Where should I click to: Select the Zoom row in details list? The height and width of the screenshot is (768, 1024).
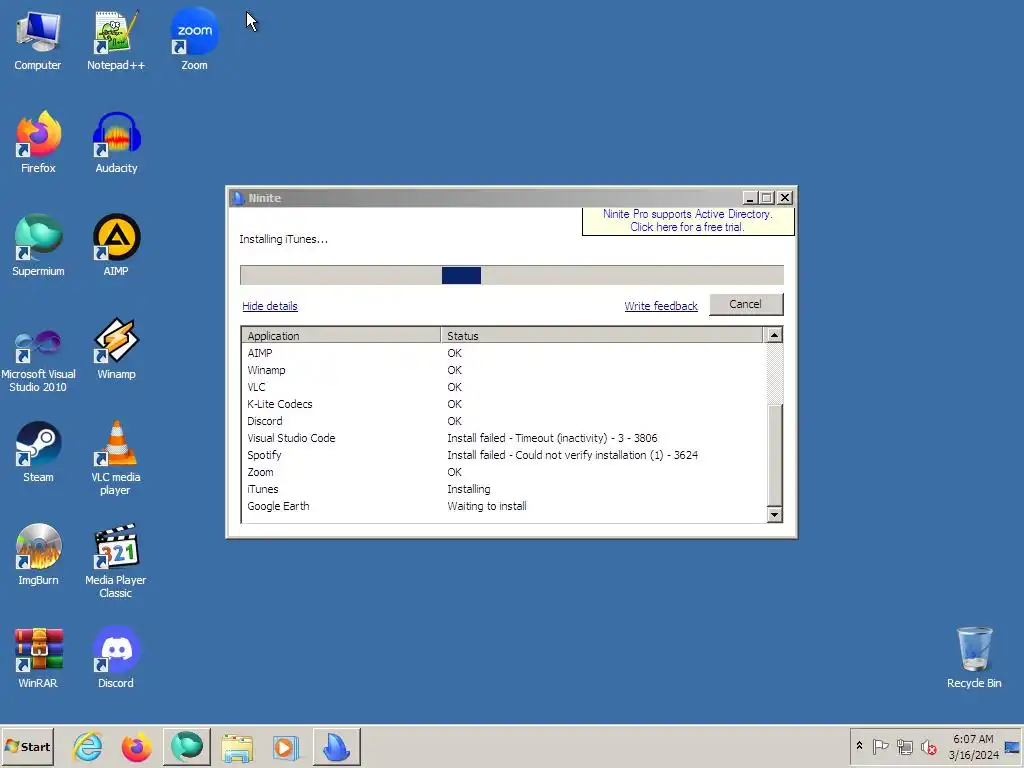click(x=503, y=472)
